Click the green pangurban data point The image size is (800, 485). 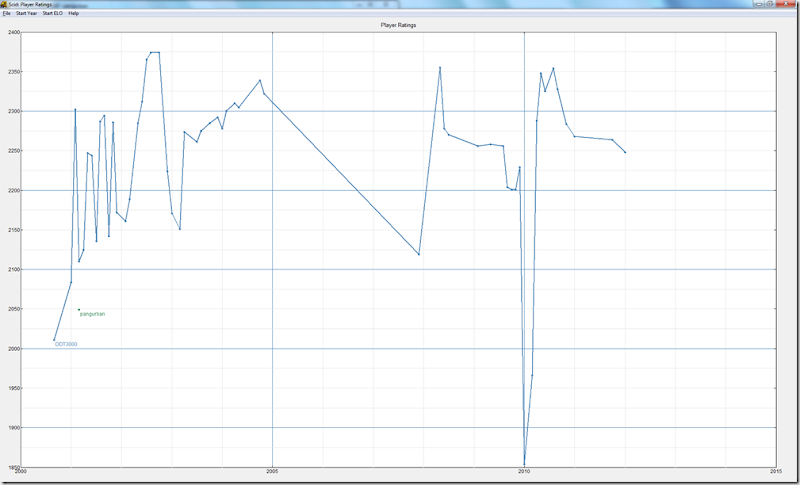(x=79, y=310)
